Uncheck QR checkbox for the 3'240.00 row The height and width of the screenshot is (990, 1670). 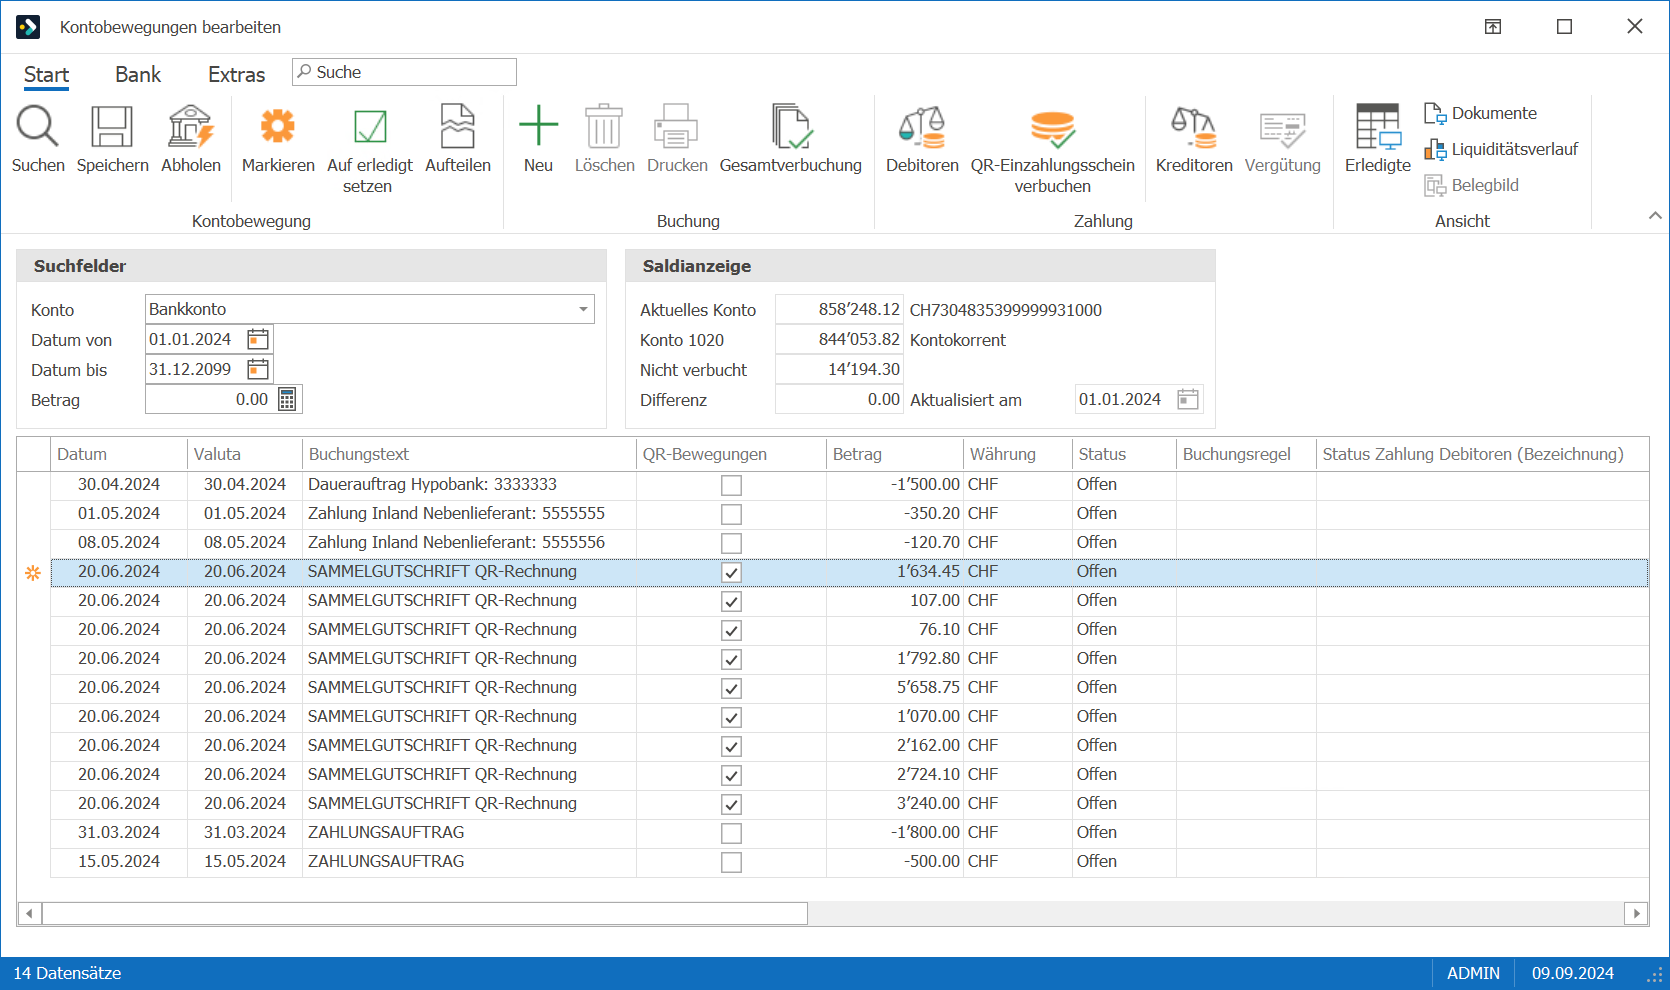pos(732,804)
